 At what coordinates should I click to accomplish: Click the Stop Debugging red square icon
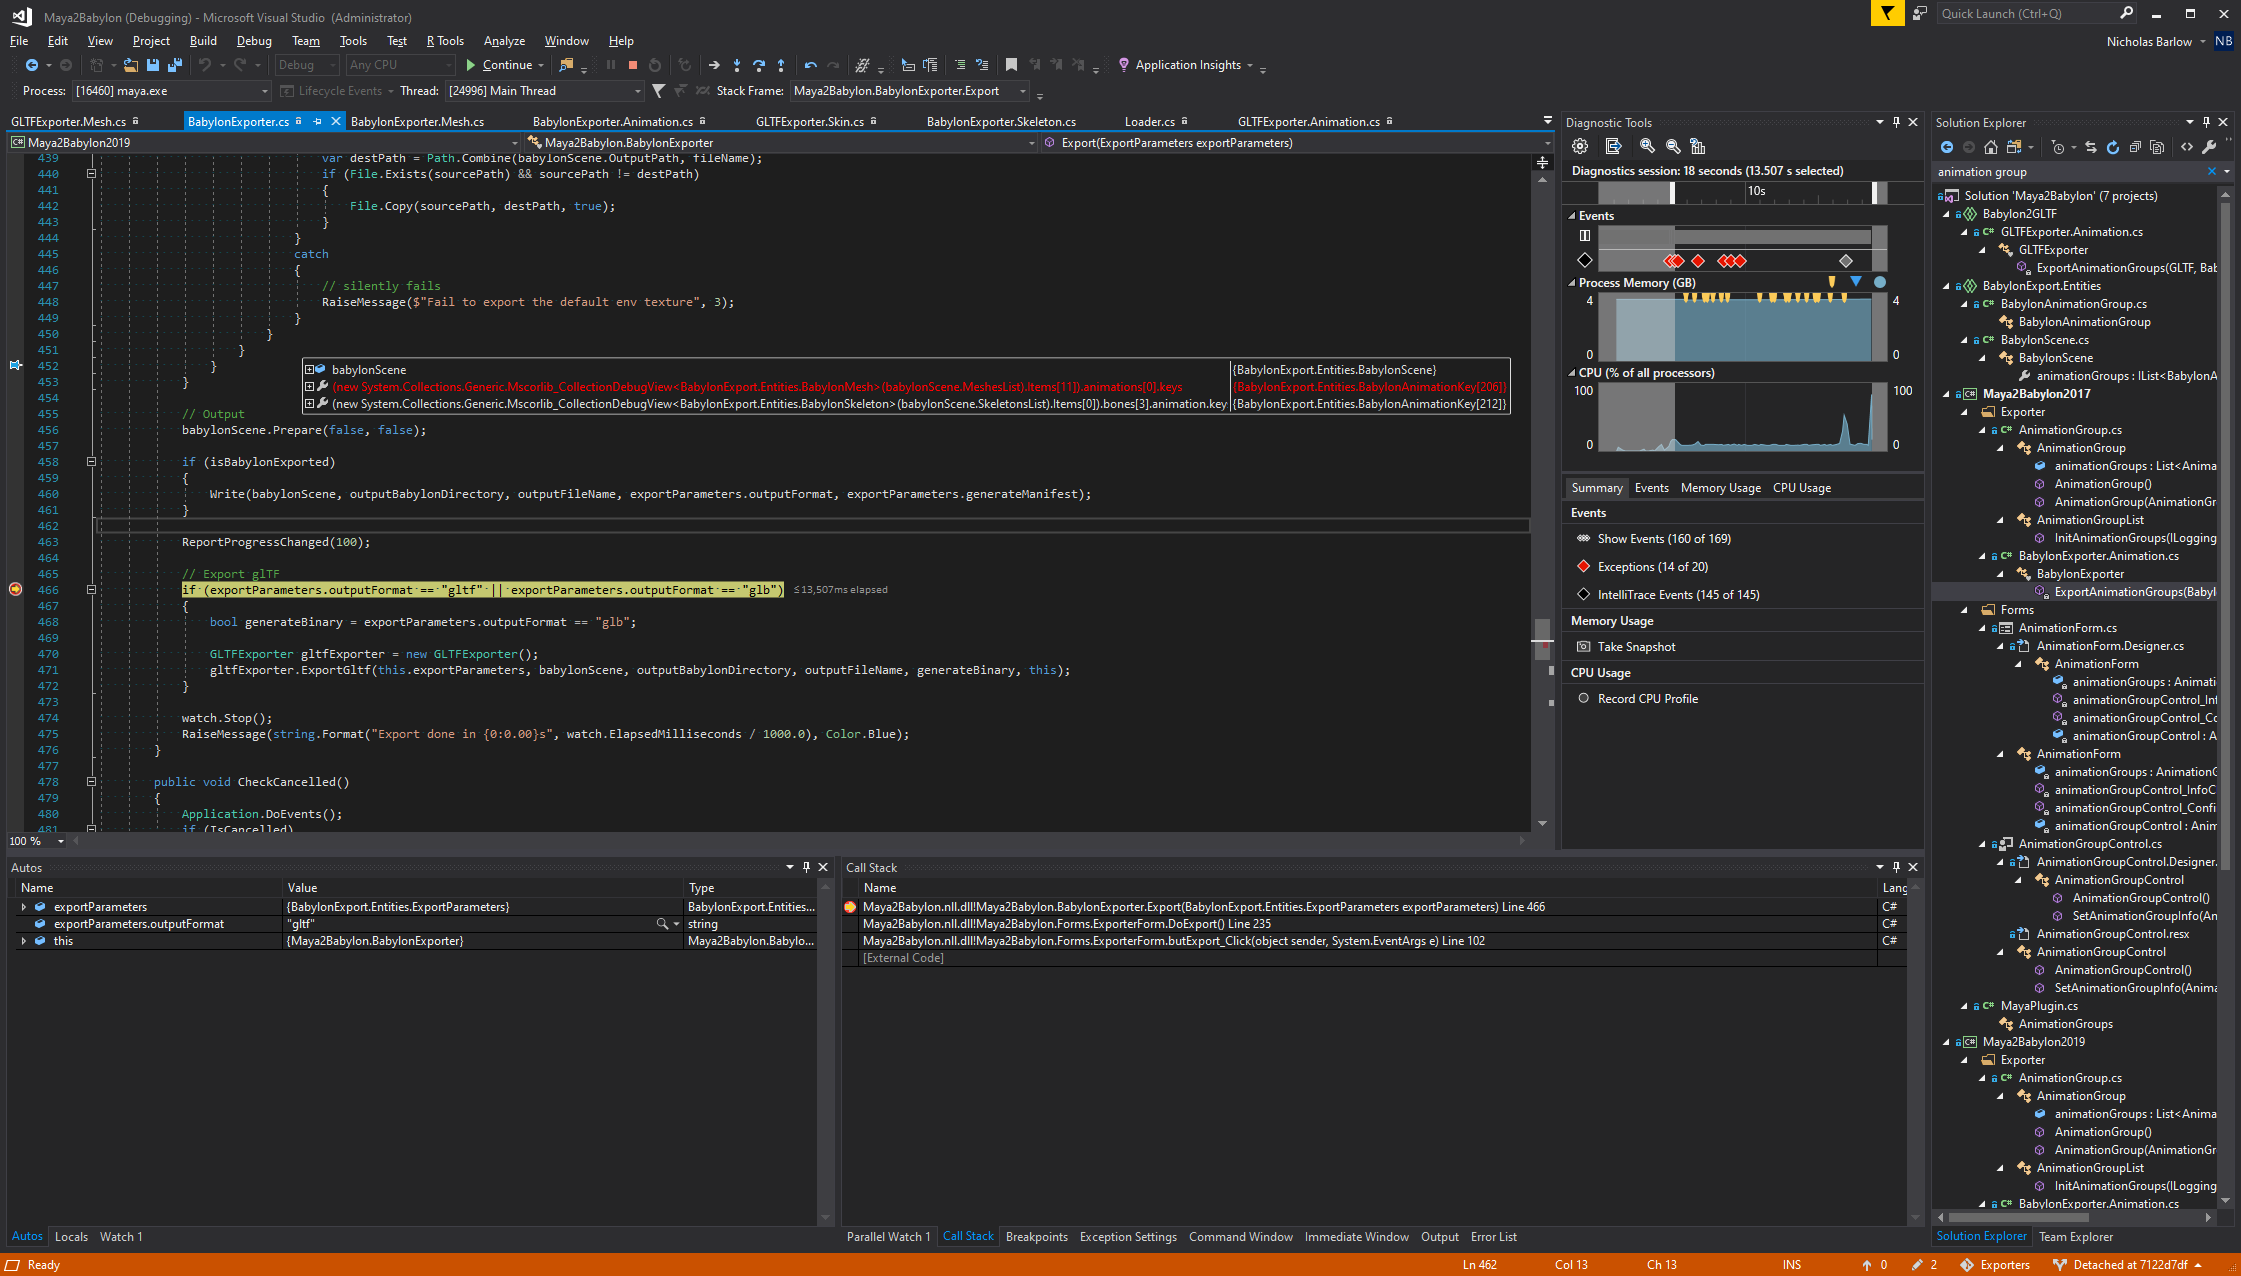pyautogui.click(x=632, y=64)
